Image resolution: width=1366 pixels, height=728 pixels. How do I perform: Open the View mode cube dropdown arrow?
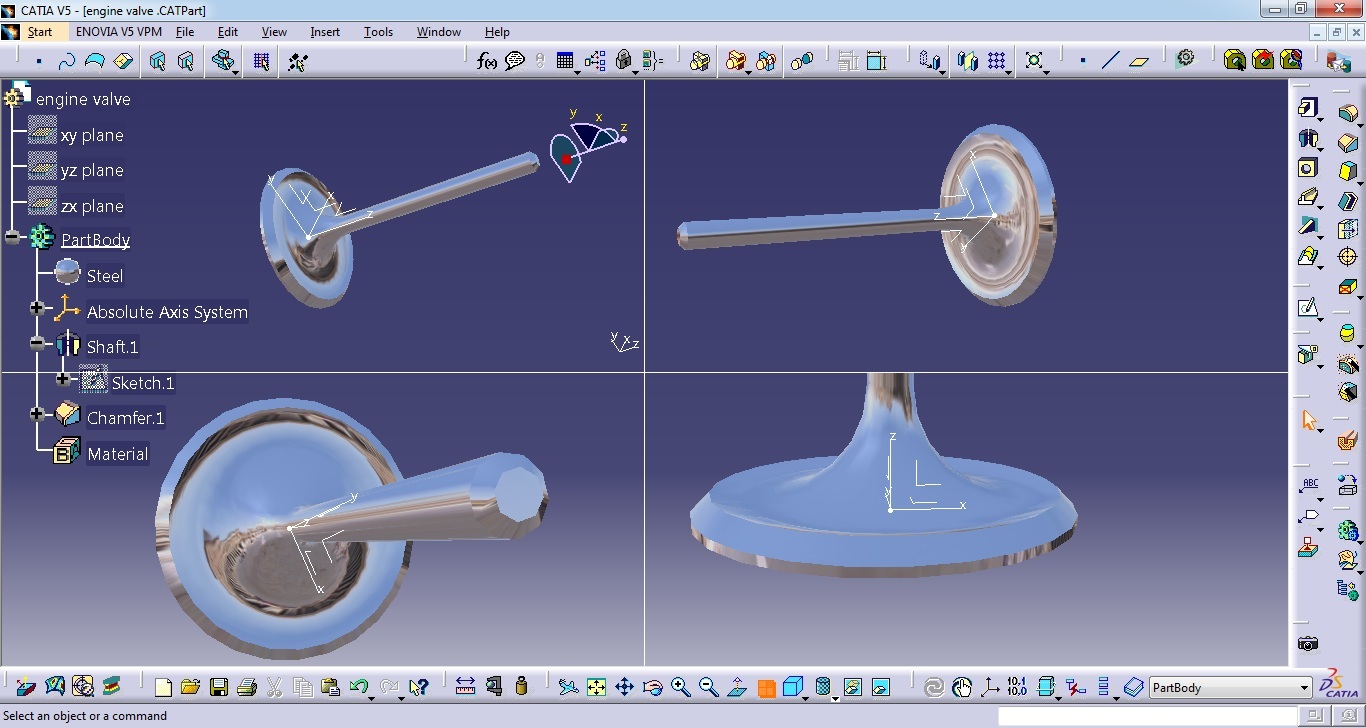807,697
